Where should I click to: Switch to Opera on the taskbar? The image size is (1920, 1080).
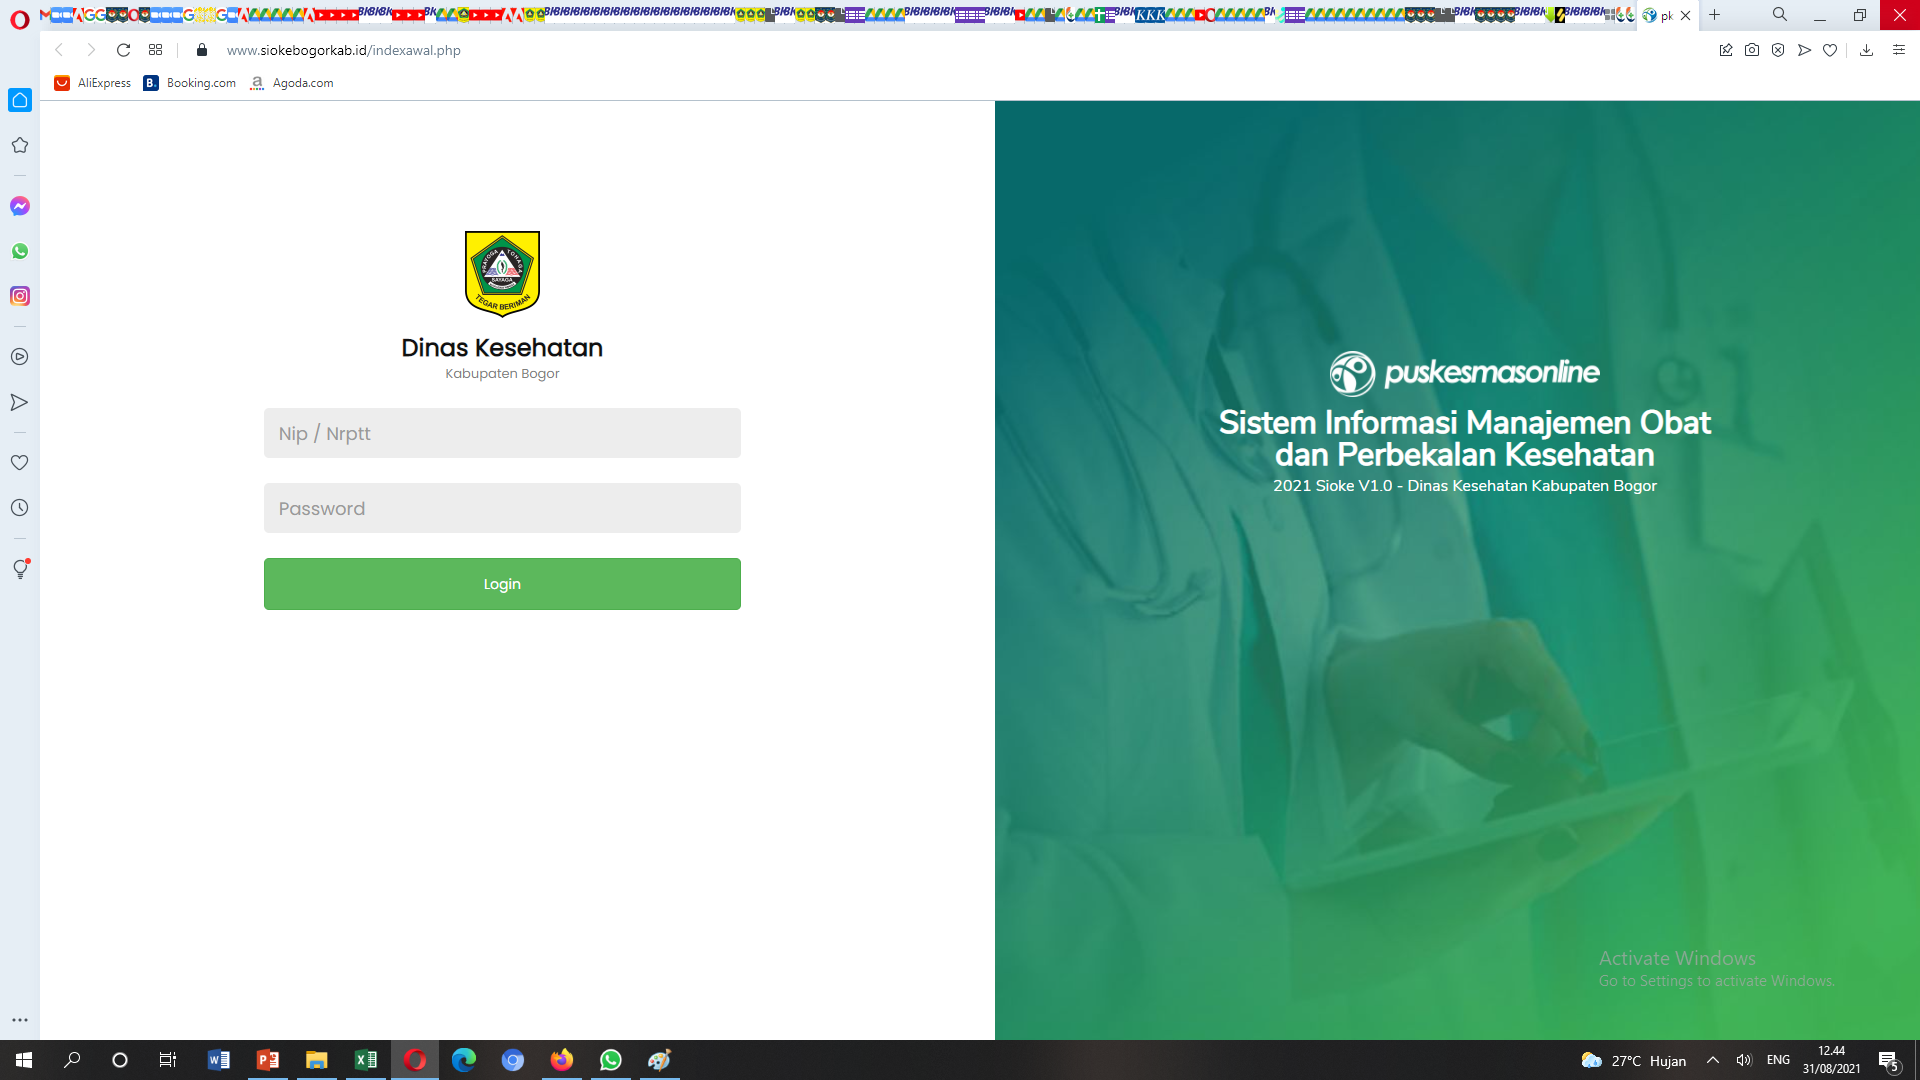(415, 1060)
